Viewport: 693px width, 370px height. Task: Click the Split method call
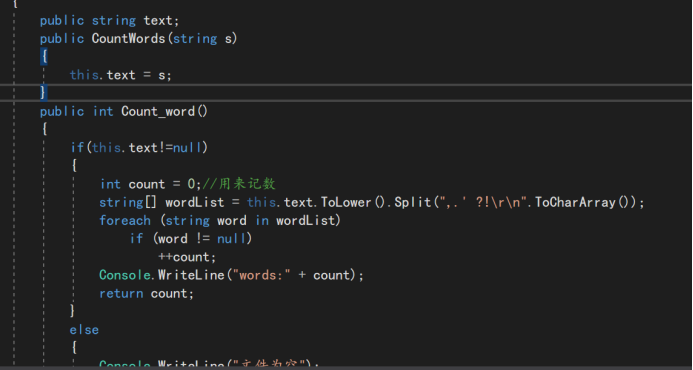[412, 202]
